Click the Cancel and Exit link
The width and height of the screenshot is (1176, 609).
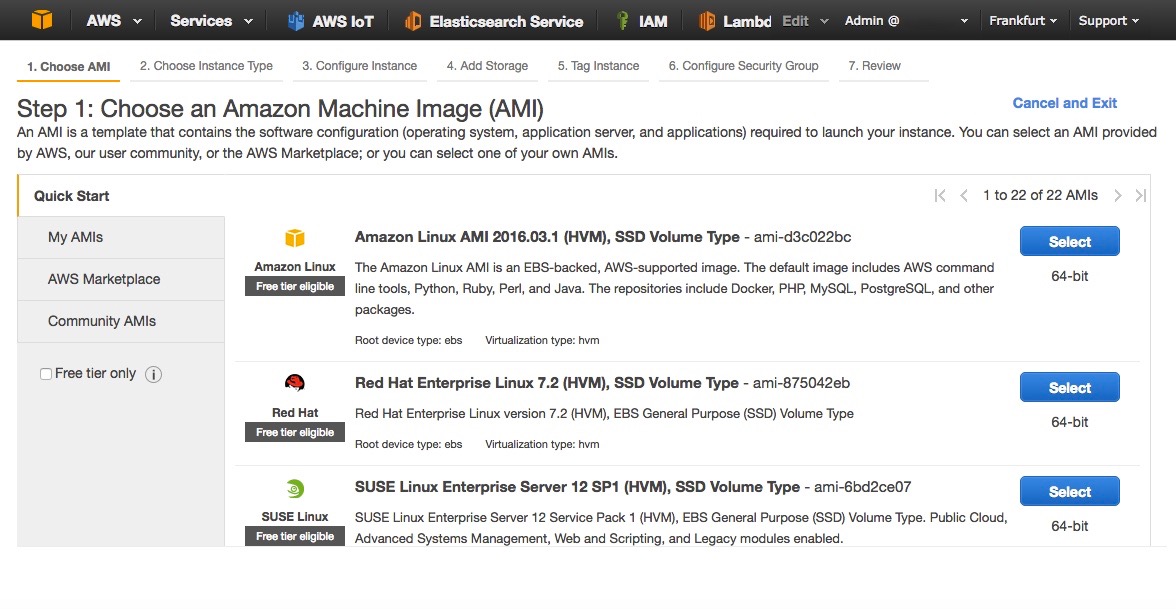pos(1064,103)
